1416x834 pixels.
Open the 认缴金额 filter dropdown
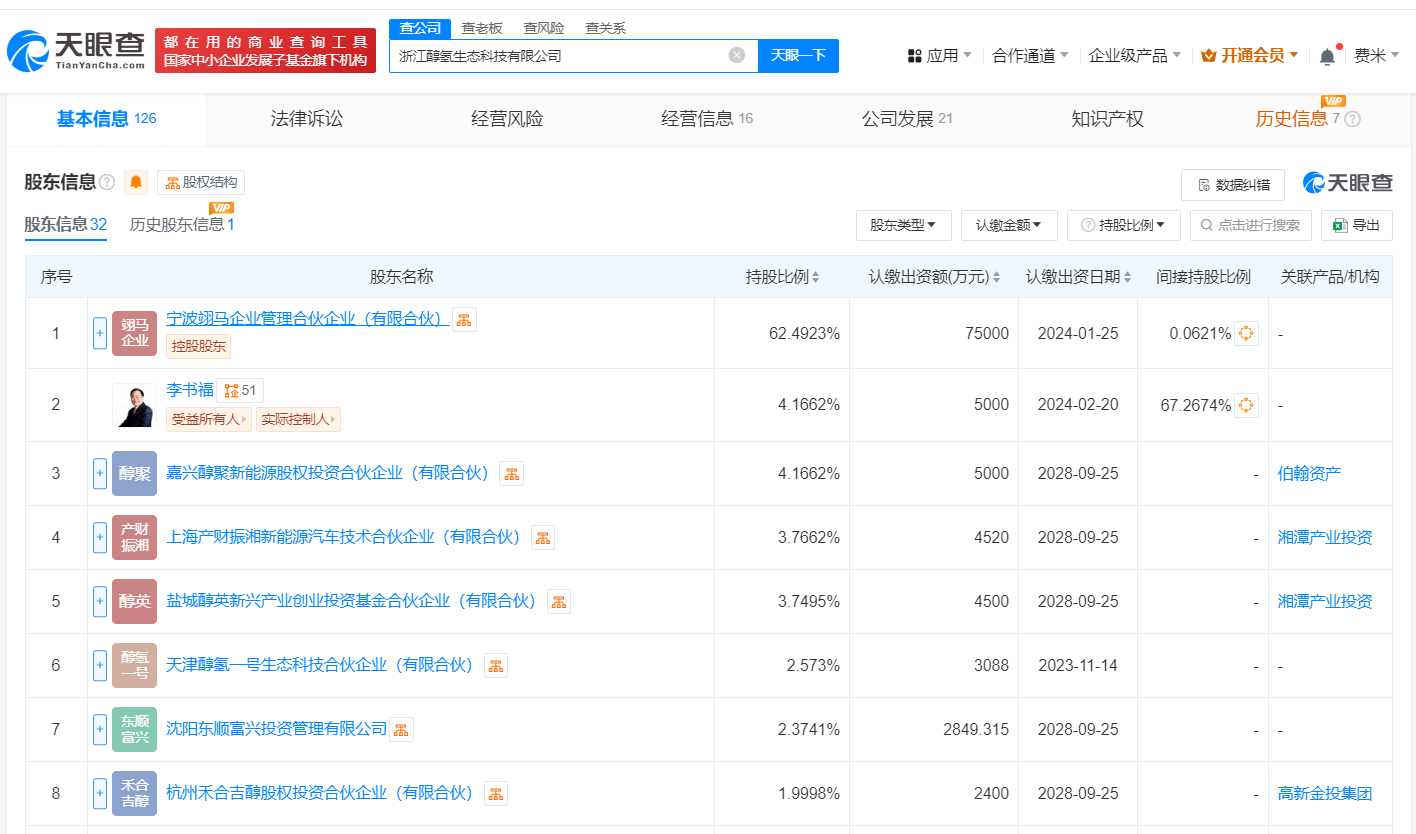coord(1009,225)
